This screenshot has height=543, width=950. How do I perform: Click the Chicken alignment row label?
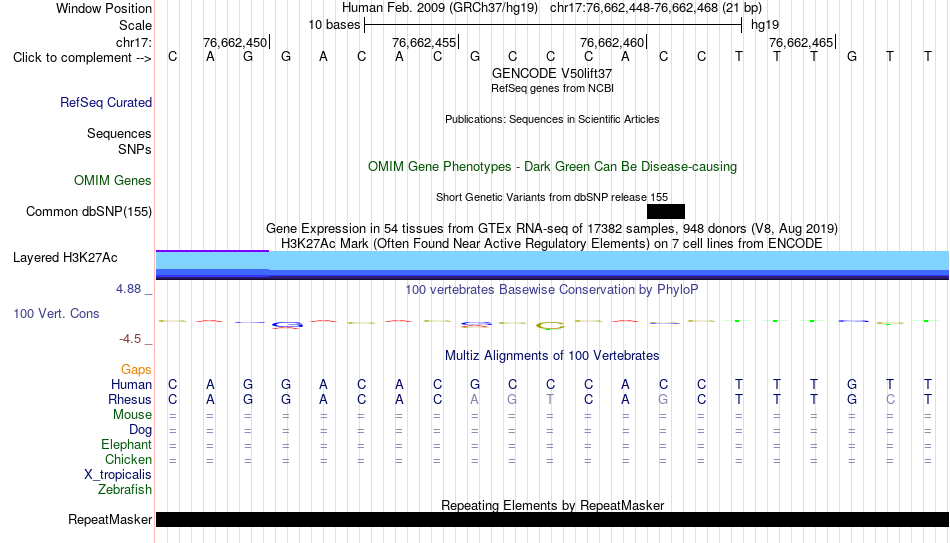coord(128,460)
